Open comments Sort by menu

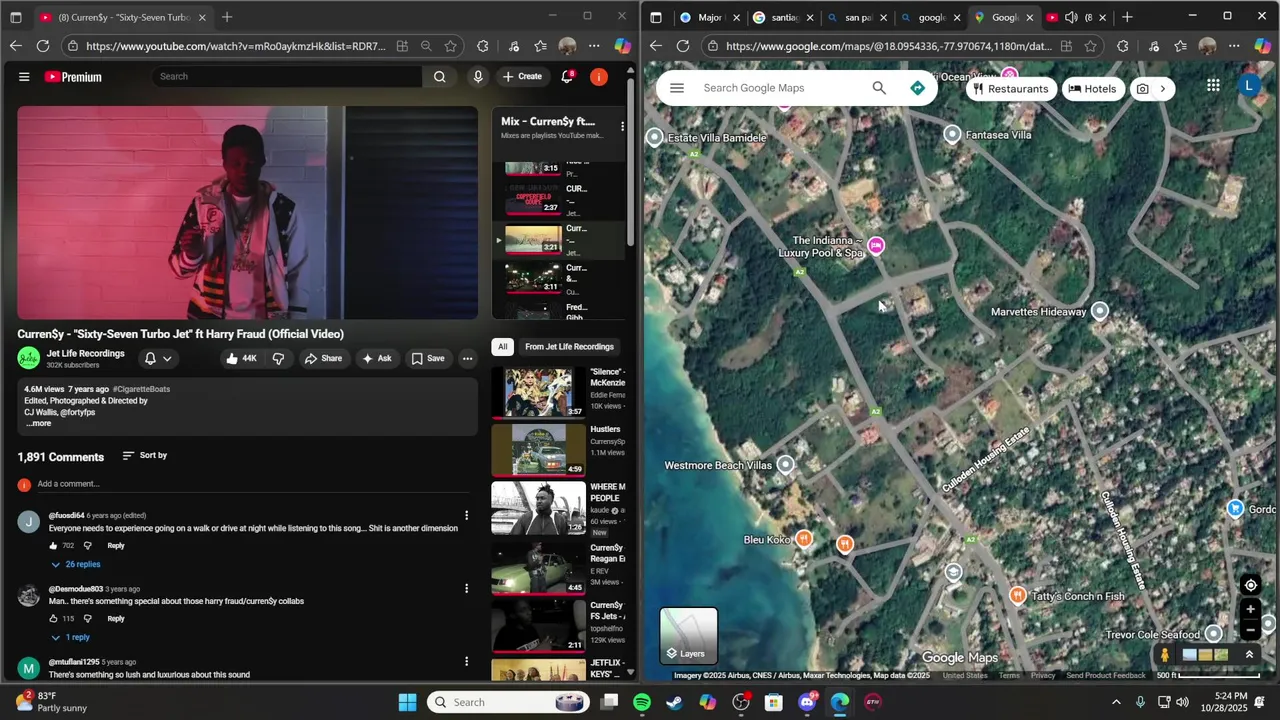(x=145, y=456)
